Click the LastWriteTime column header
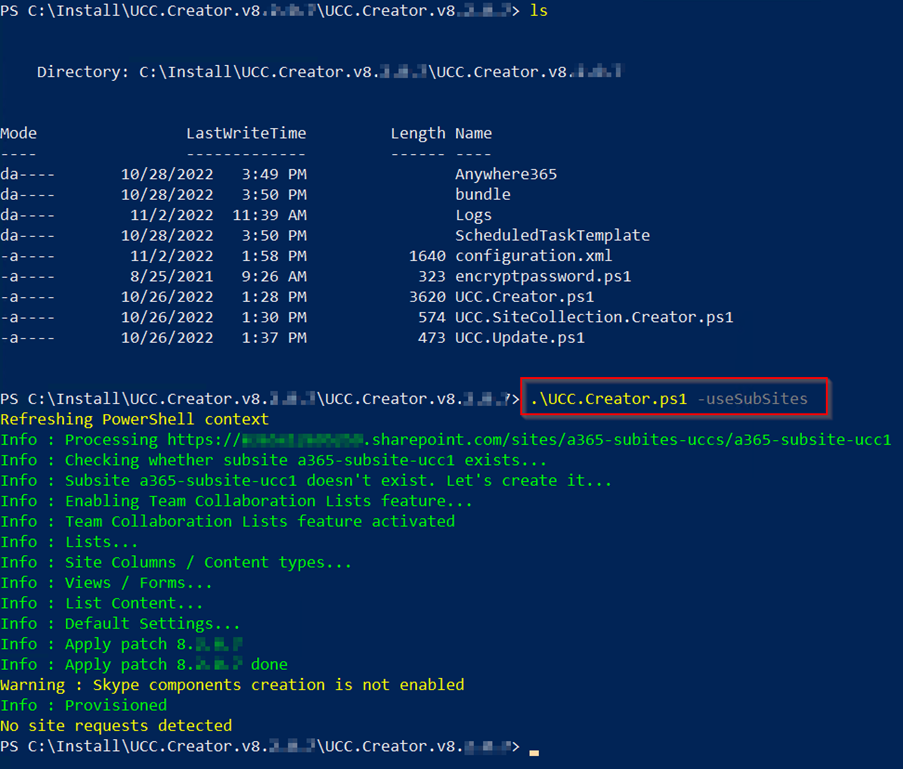Viewport: 903px width, 769px height. pyautogui.click(x=246, y=133)
